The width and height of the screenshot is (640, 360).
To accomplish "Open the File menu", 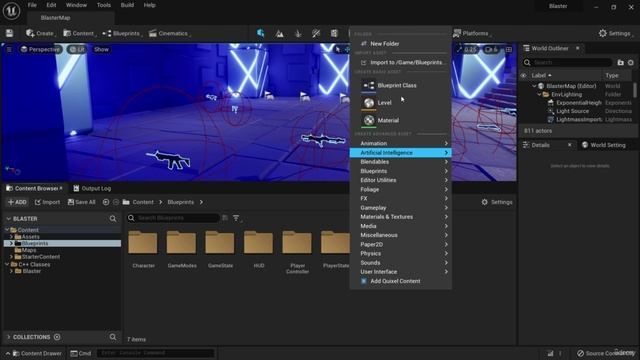I will coord(32,5).
